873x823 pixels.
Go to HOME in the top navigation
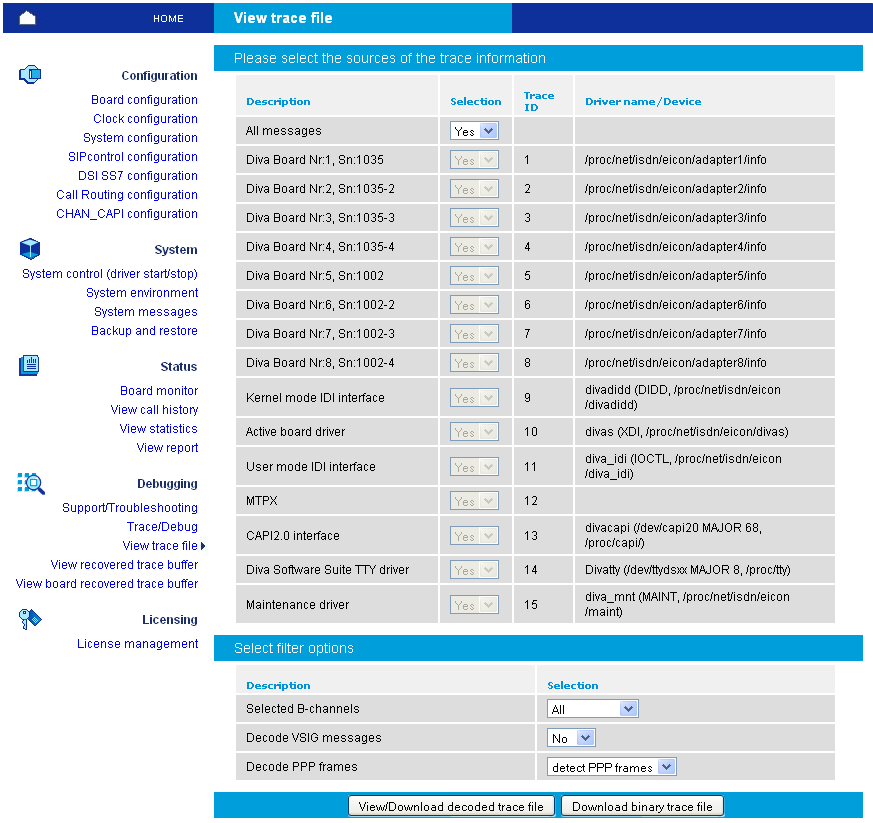[168, 18]
